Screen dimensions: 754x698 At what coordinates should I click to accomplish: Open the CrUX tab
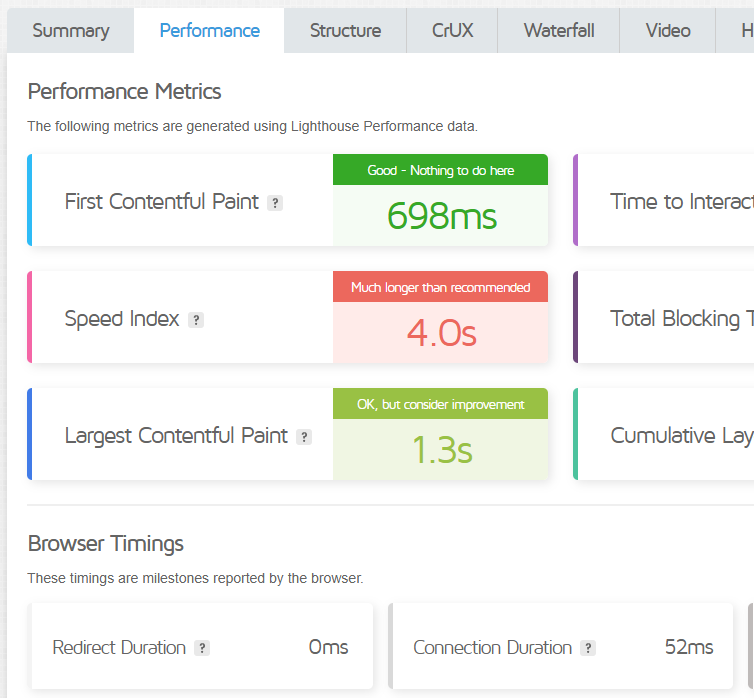coord(453,31)
